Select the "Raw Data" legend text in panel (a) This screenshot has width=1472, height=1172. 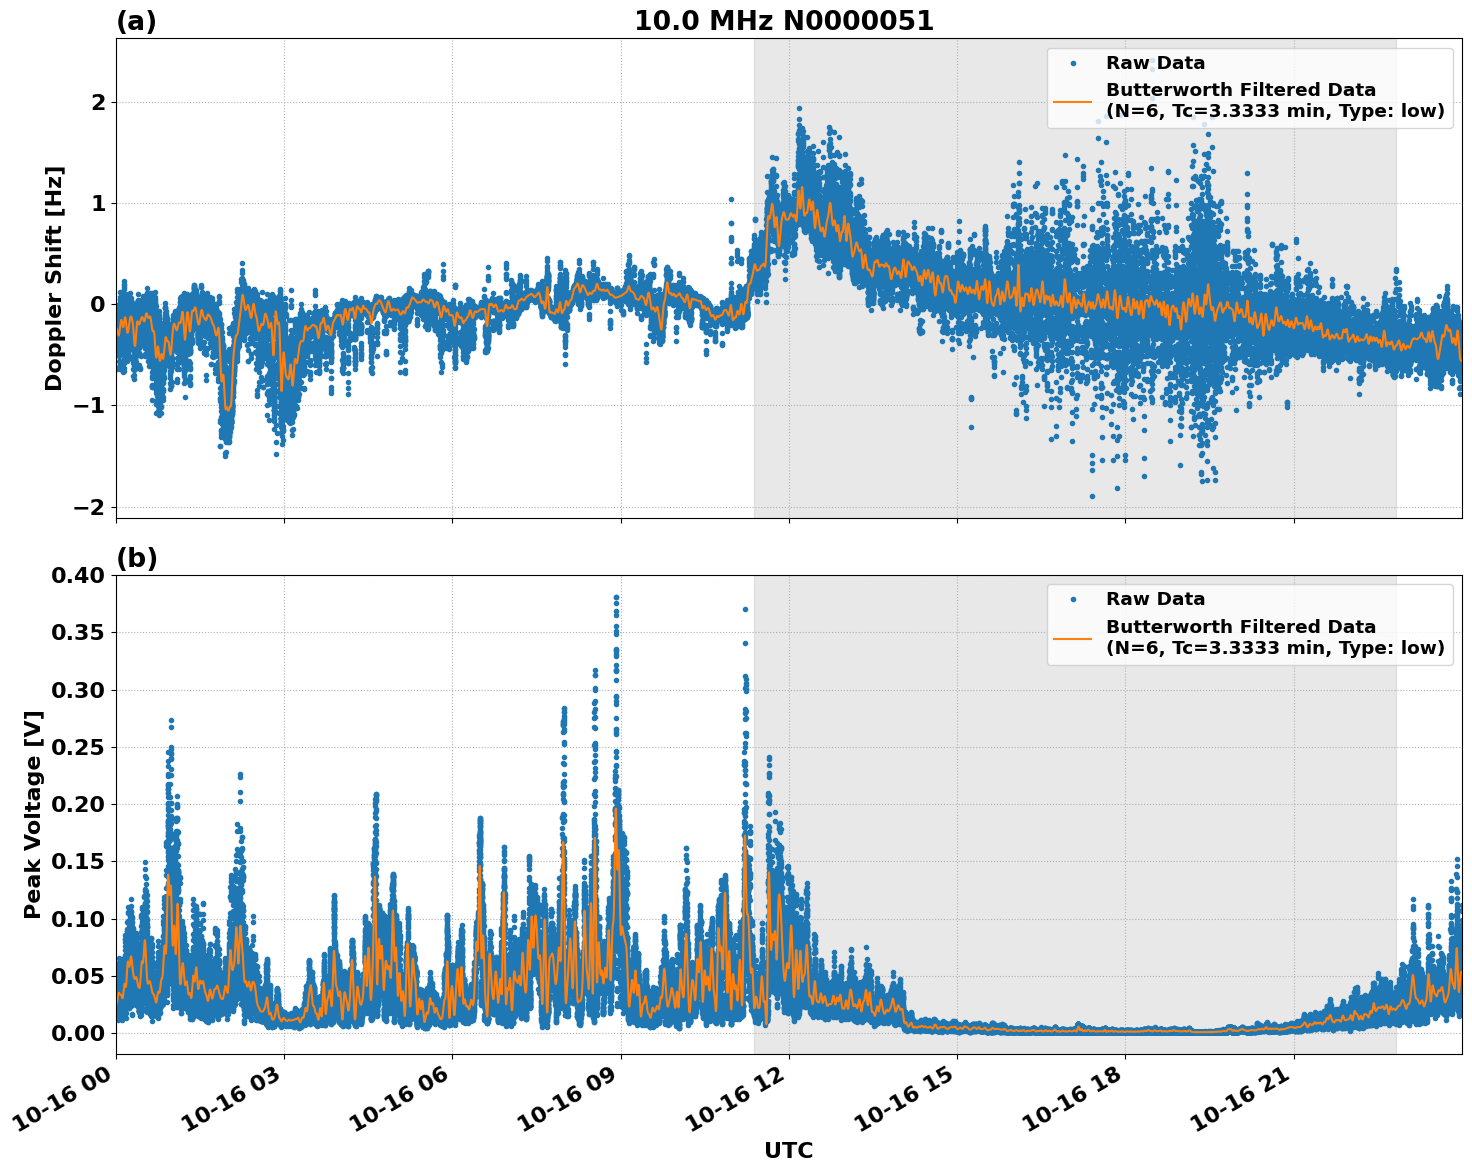1155,63
